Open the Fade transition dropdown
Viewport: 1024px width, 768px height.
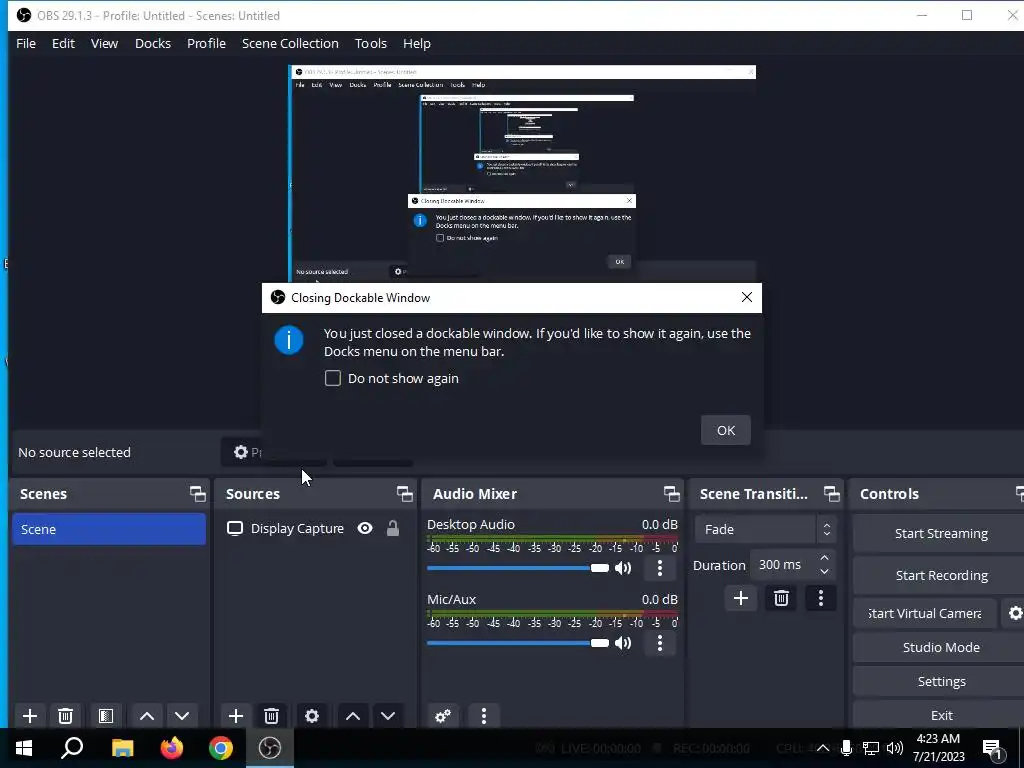click(x=765, y=529)
